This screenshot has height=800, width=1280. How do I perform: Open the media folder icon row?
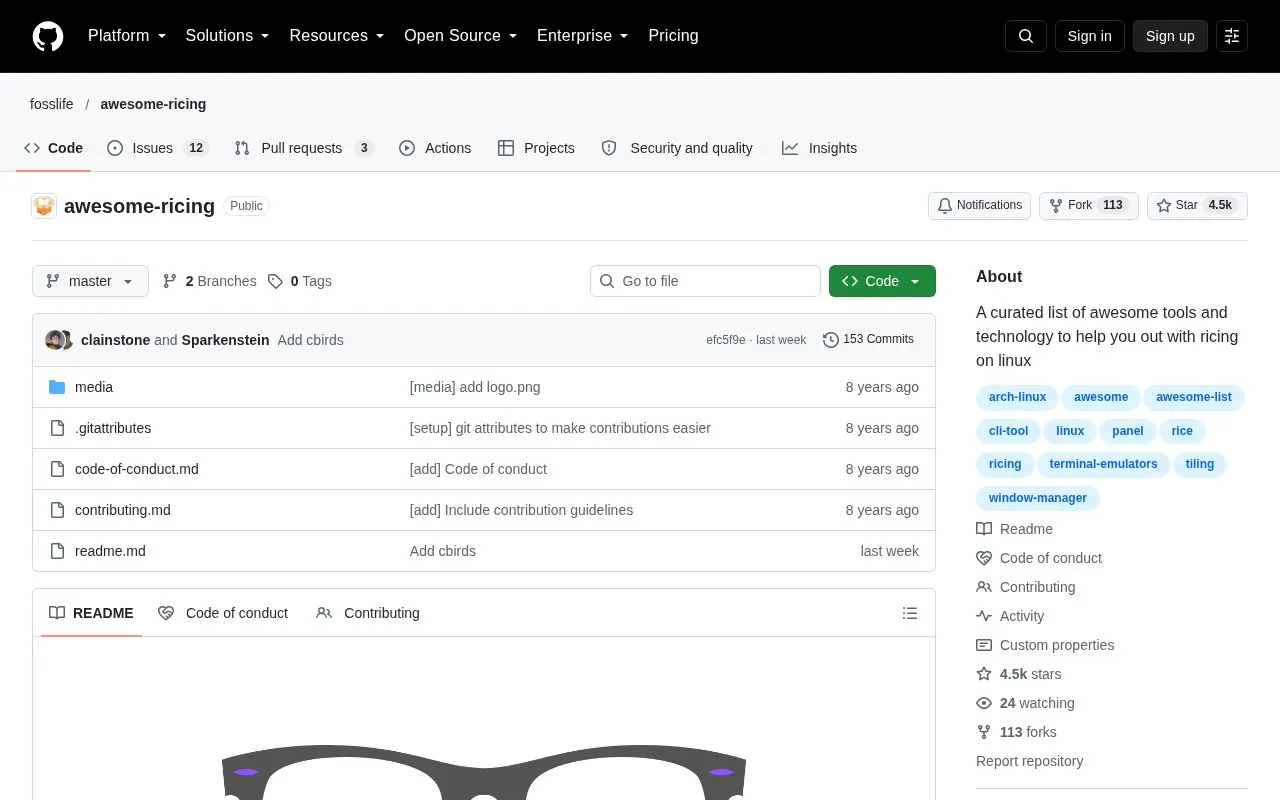click(x=57, y=387)
